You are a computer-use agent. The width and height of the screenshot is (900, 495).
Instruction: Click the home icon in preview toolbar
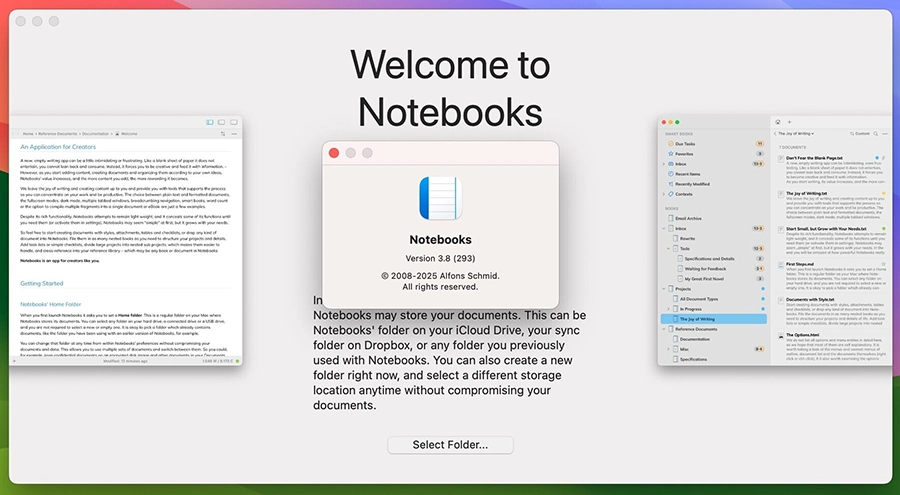[777, 122]
